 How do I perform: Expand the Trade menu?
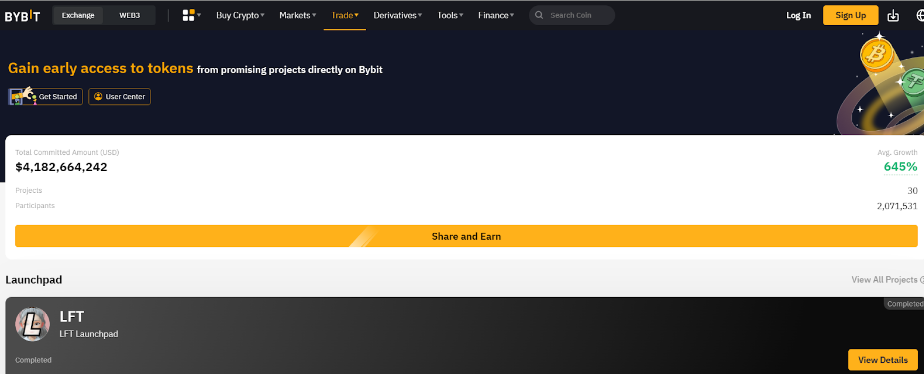(x=345, y=15)
